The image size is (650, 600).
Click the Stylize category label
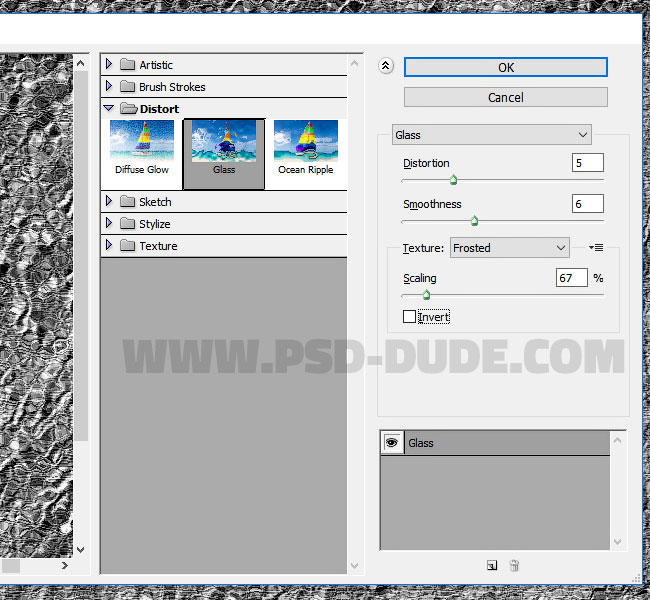155,224
